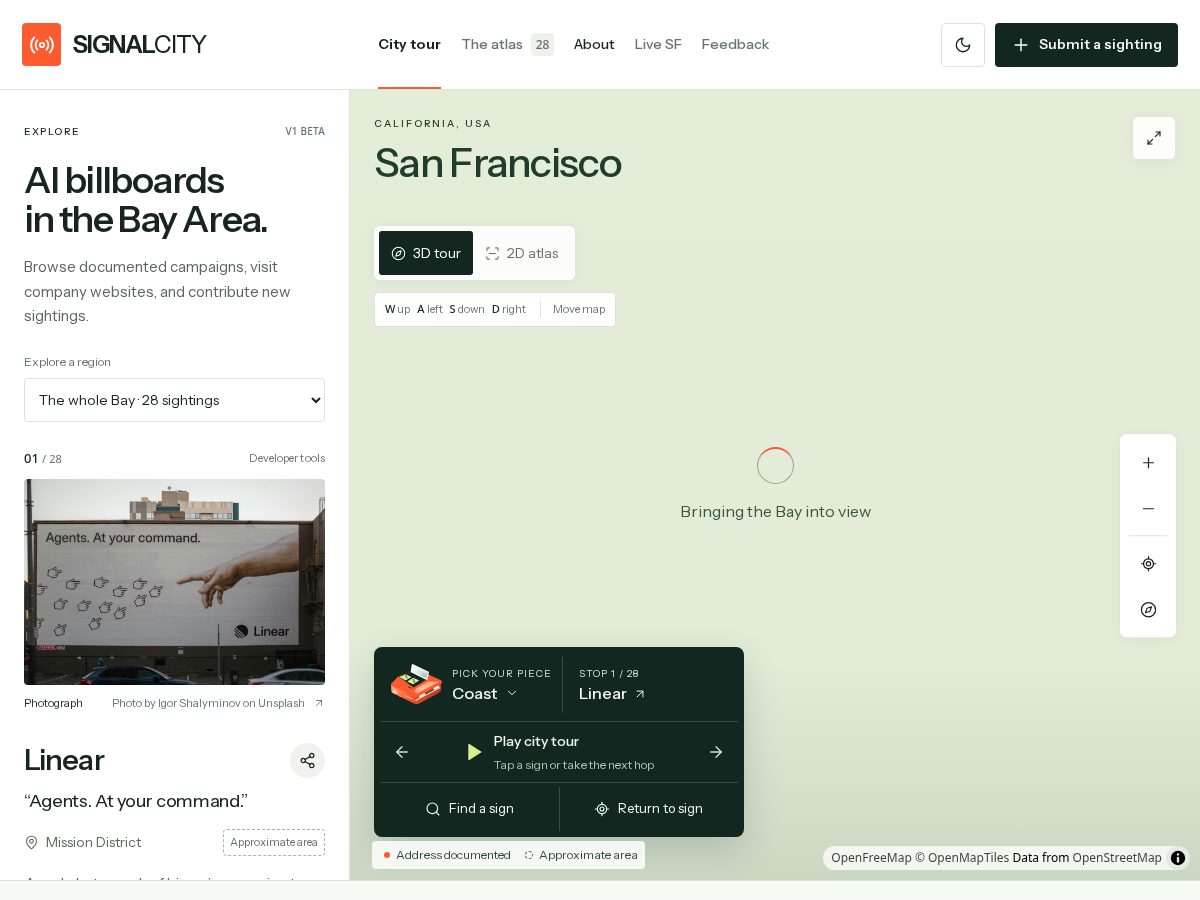Open OpenMapTiles attribution link
The height and width of the screenshot is (900, 1200).
point(962,858)
